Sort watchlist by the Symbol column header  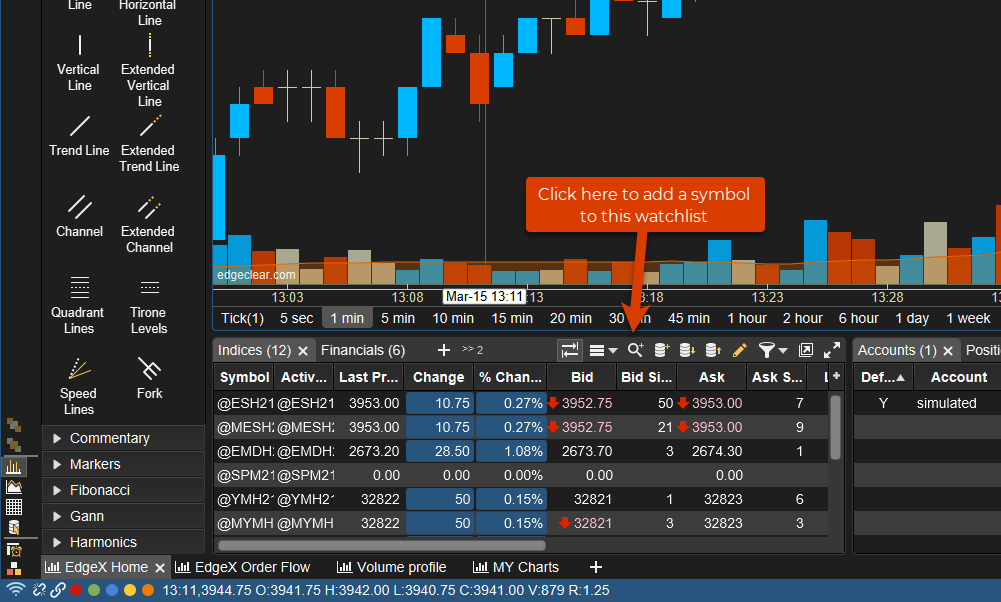(x=245, y=377)
